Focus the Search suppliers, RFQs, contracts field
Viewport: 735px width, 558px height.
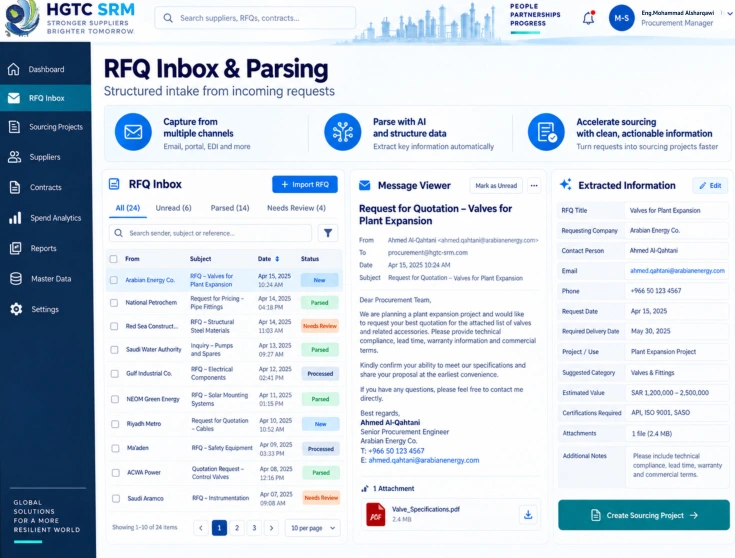pos(255,18)
